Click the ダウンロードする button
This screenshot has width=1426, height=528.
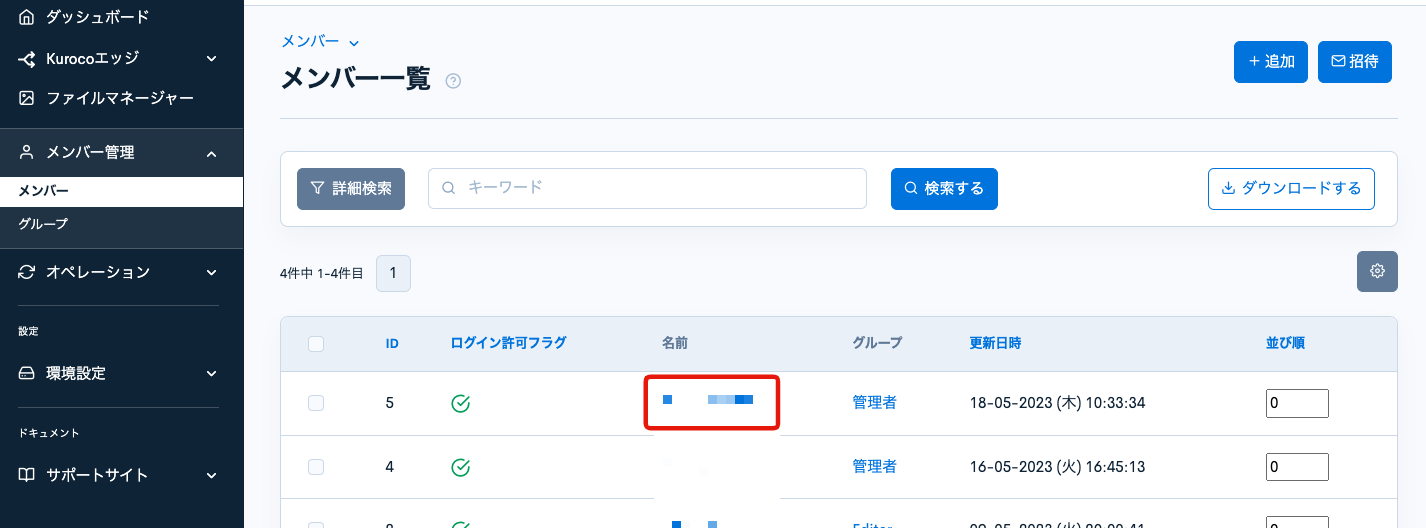click(x=1291, y=189)
